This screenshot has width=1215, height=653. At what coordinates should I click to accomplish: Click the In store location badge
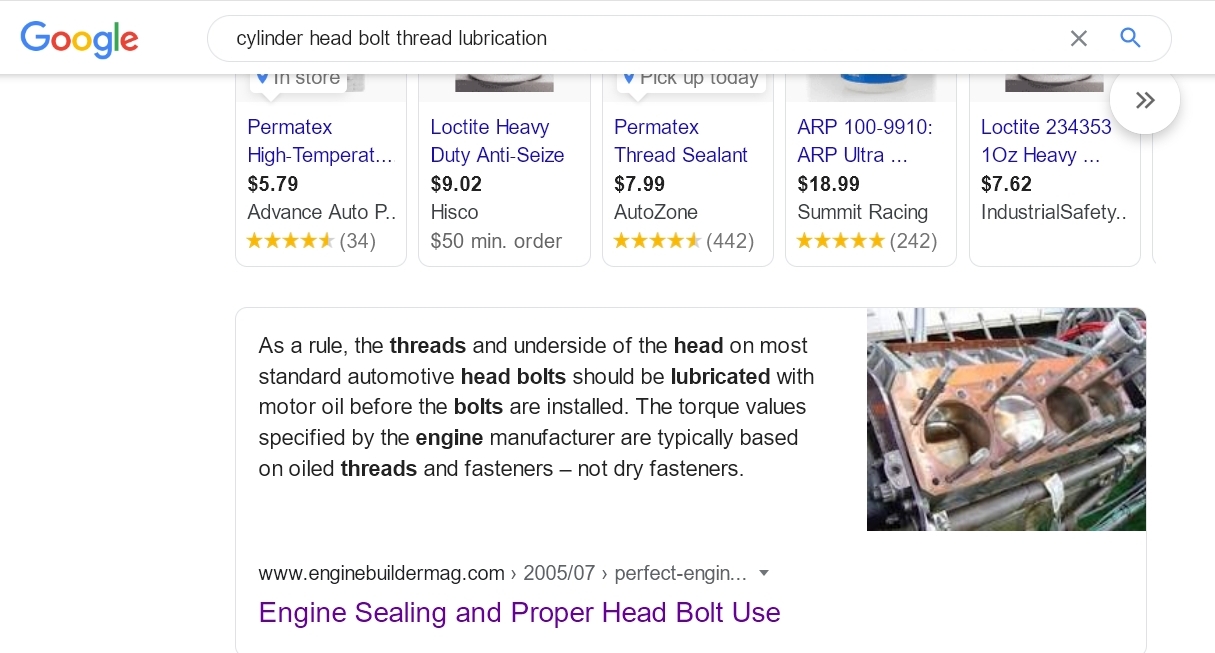(x=298, y=79)
